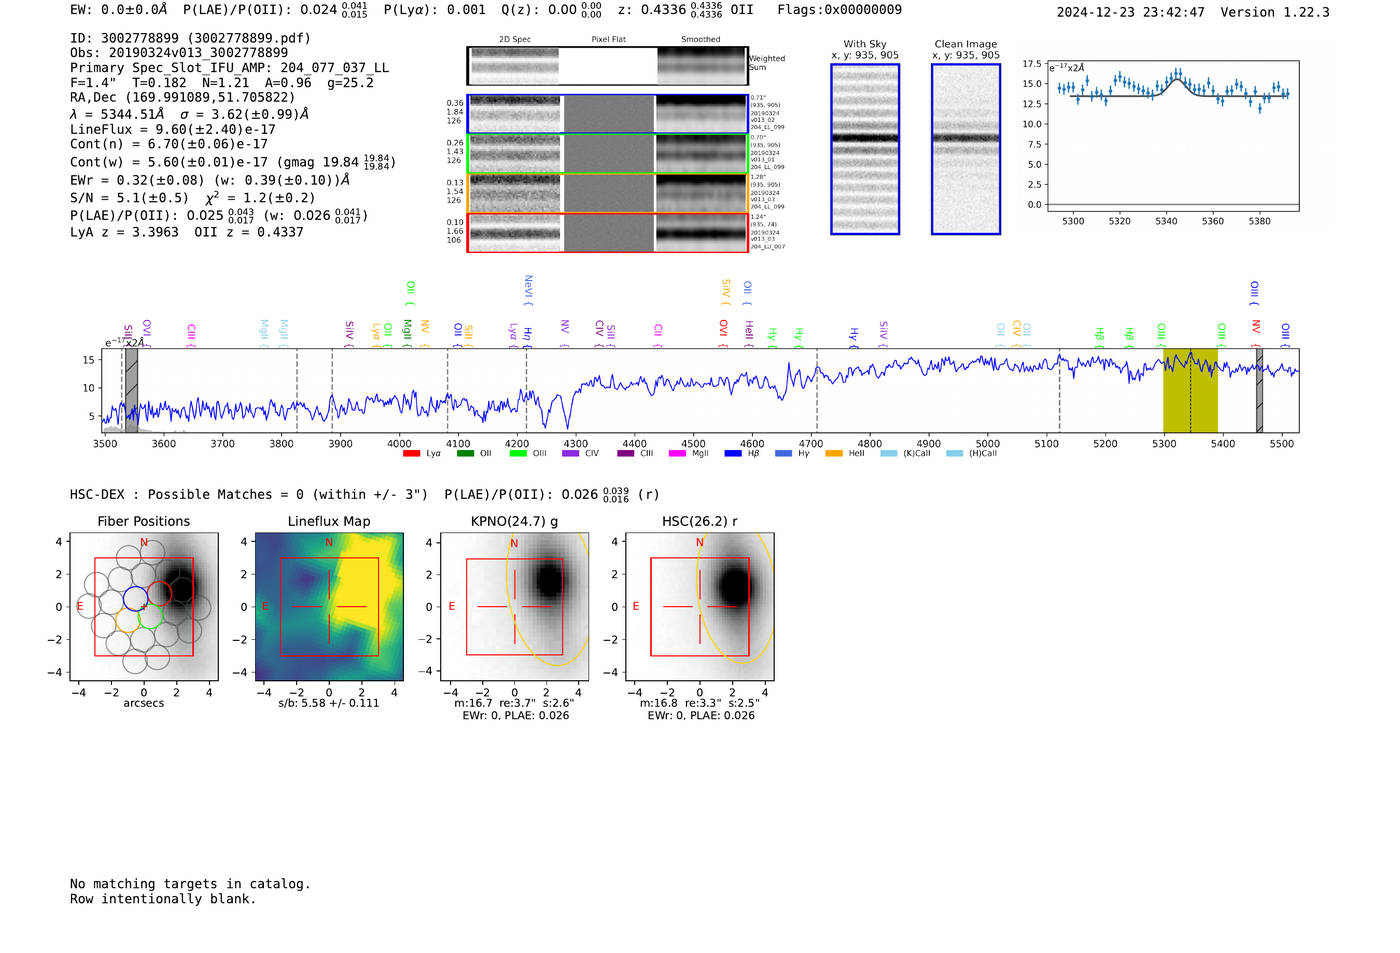Click the NeVI line label above spectrum

(x=528, y=290)
